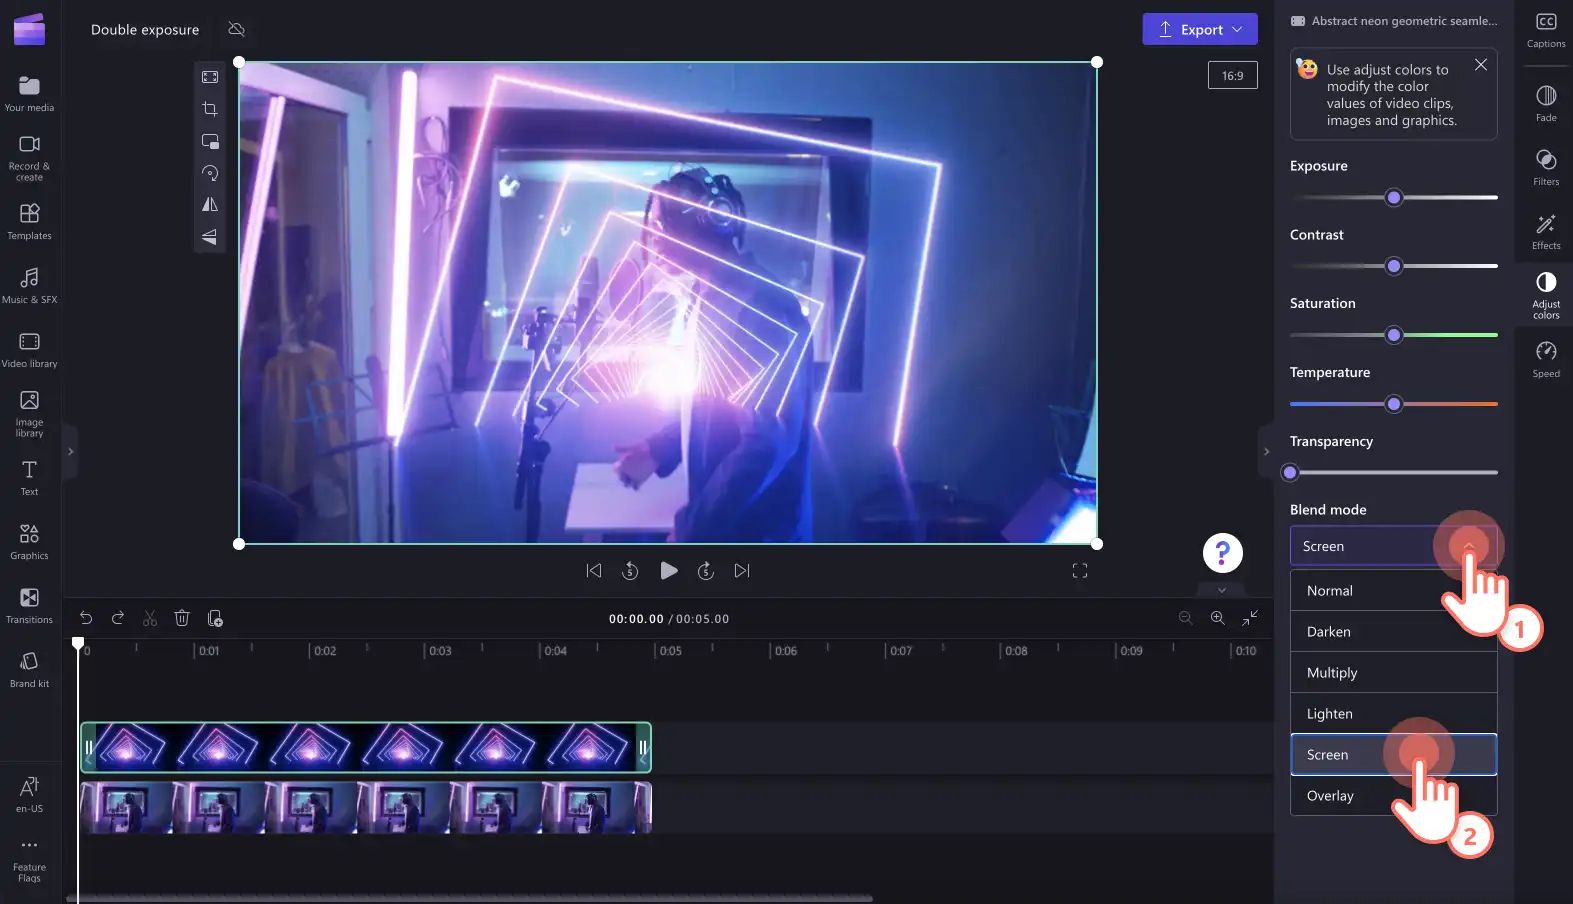Open the Effects panel

(1546, 231)
